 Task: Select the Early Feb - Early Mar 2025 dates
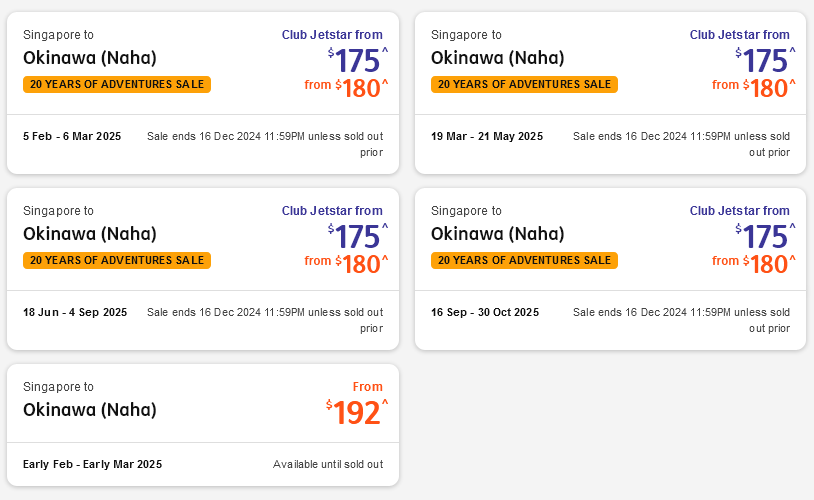click(x=92, y=464)
